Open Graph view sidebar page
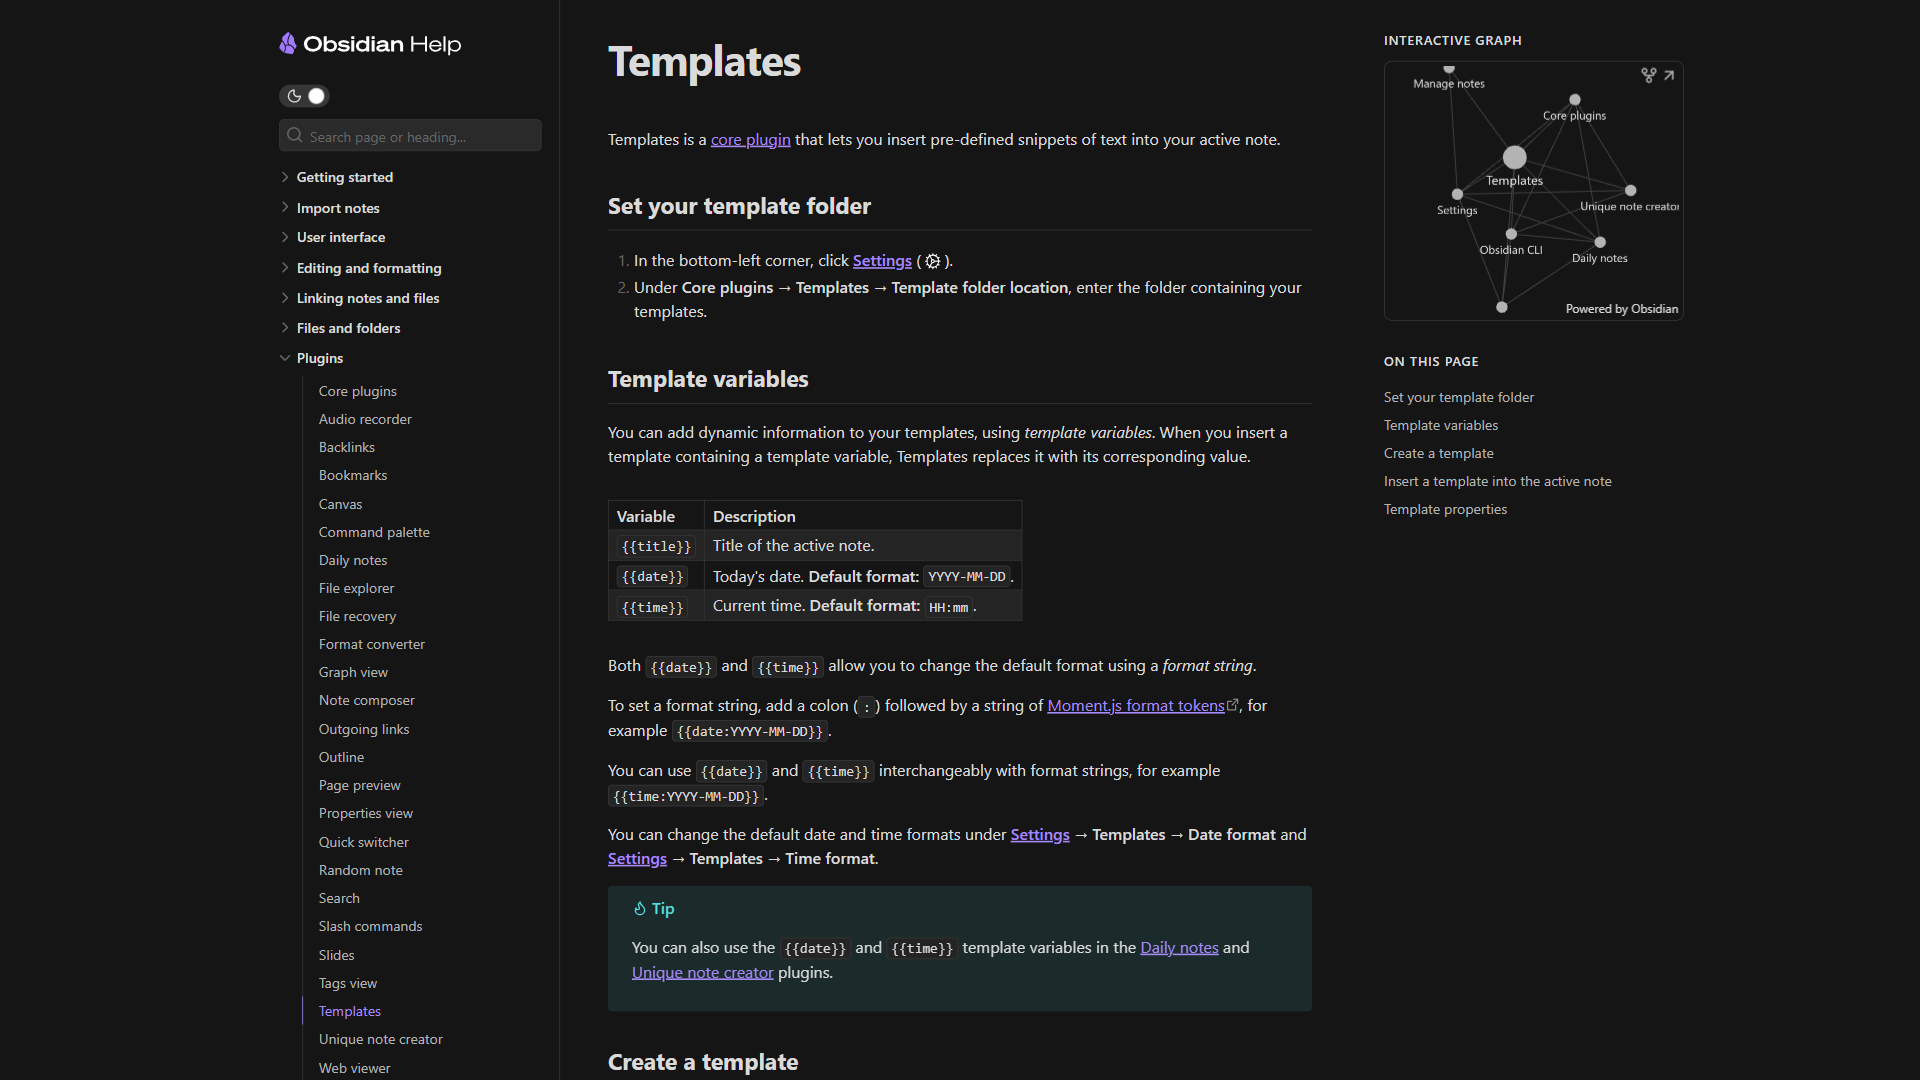This screenshot has height=1080, width=1920. (x=354, y=672)
